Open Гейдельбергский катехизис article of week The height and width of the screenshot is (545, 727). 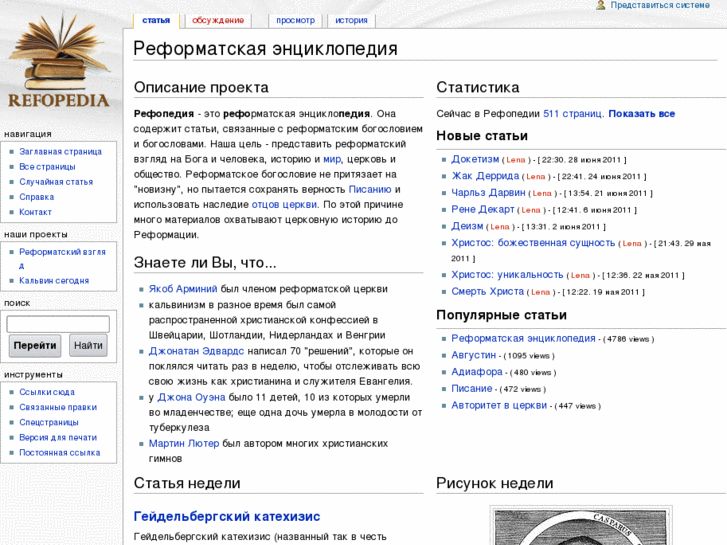click(x=227, y=516)
